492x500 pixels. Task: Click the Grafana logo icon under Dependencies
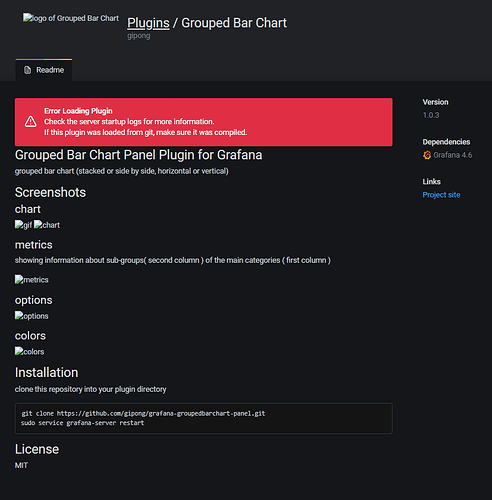pos(427,155)
